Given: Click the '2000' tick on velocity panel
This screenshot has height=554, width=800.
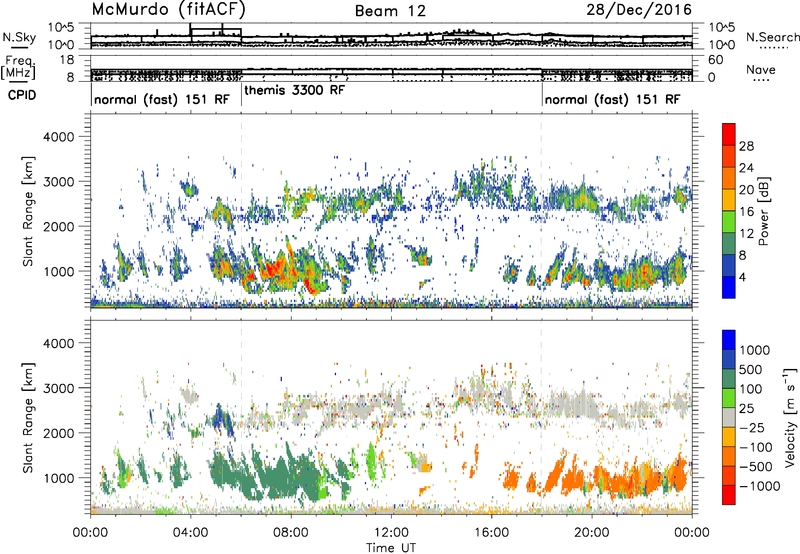Looking at the screenshot, I should click(x=58, y=433).
